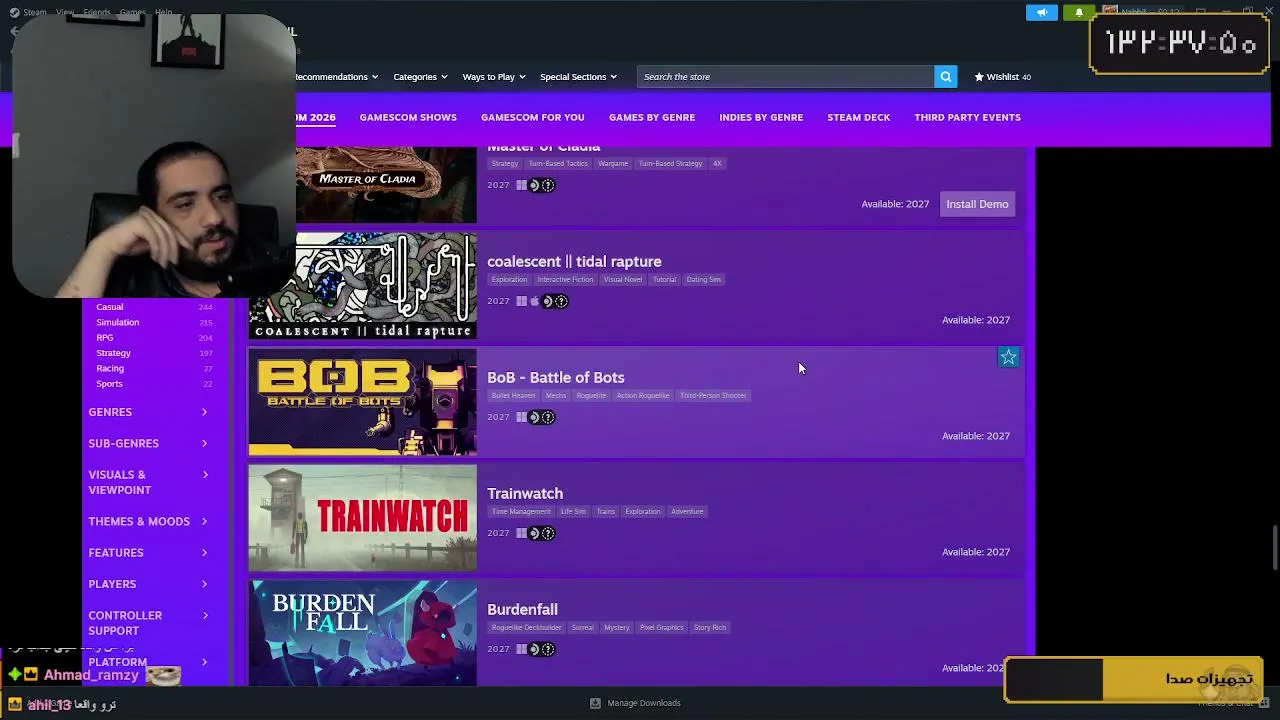Click Install Demo for Master of Cladia

click(977, 204)
